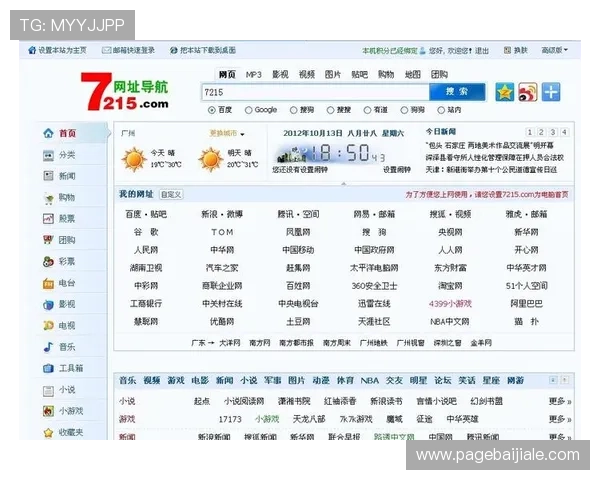This screenshot has height=480, width=600.
Task: Click the 搜索 search button
Action: click(x=457, y=92)
